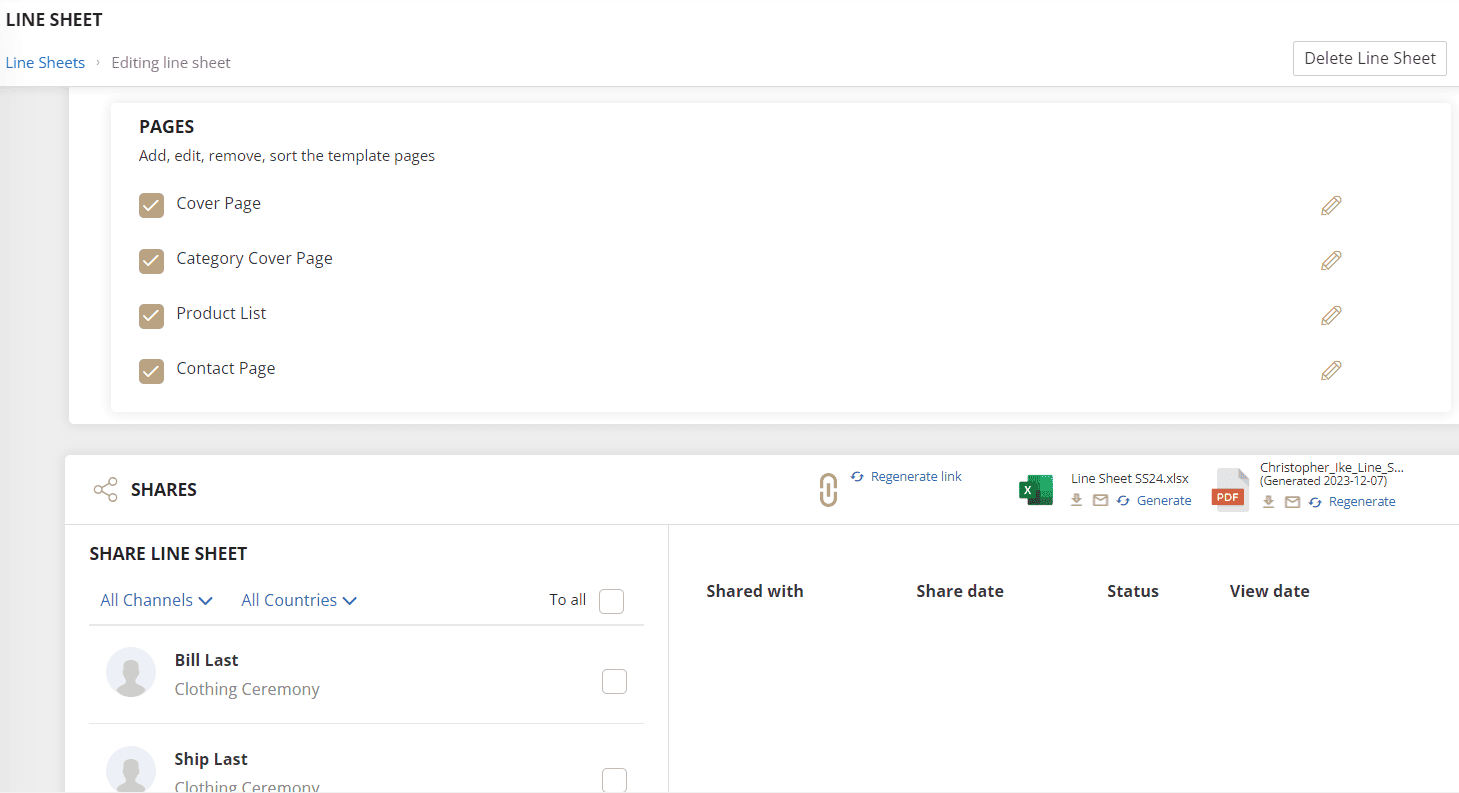Click the Cover Page label
Image resolution: width=1459 pixels, height=793 pixels.
pos(218,203)
